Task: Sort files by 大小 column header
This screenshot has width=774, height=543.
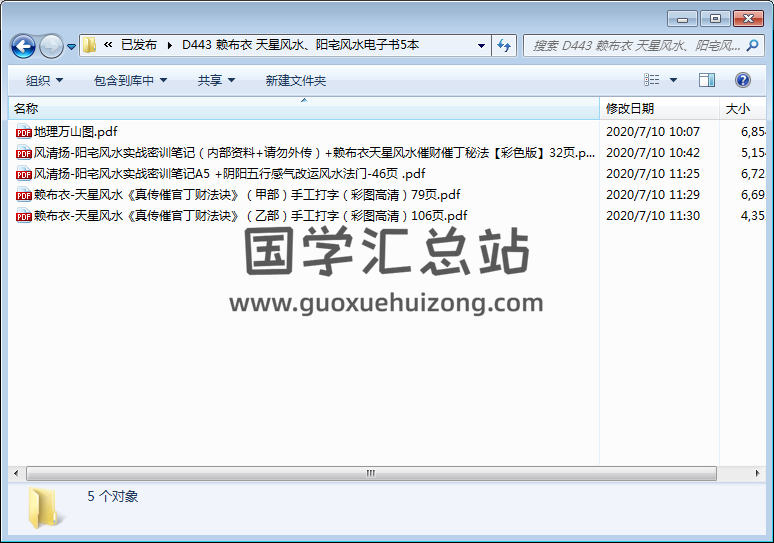Action: [743, 109]
